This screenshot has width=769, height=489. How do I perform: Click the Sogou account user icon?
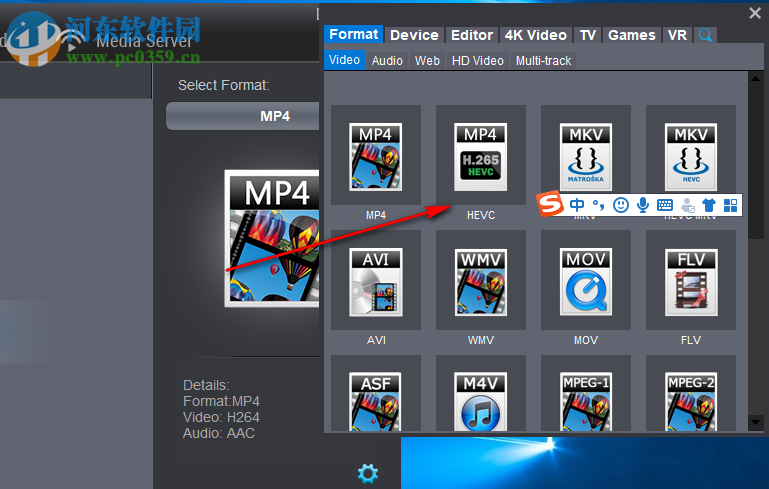point(688,205)
